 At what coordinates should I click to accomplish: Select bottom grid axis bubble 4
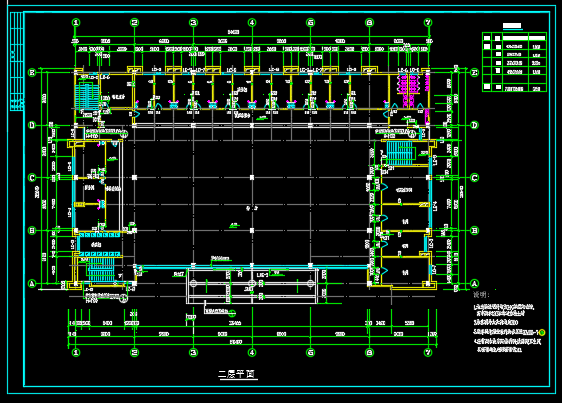pos(252,352)
